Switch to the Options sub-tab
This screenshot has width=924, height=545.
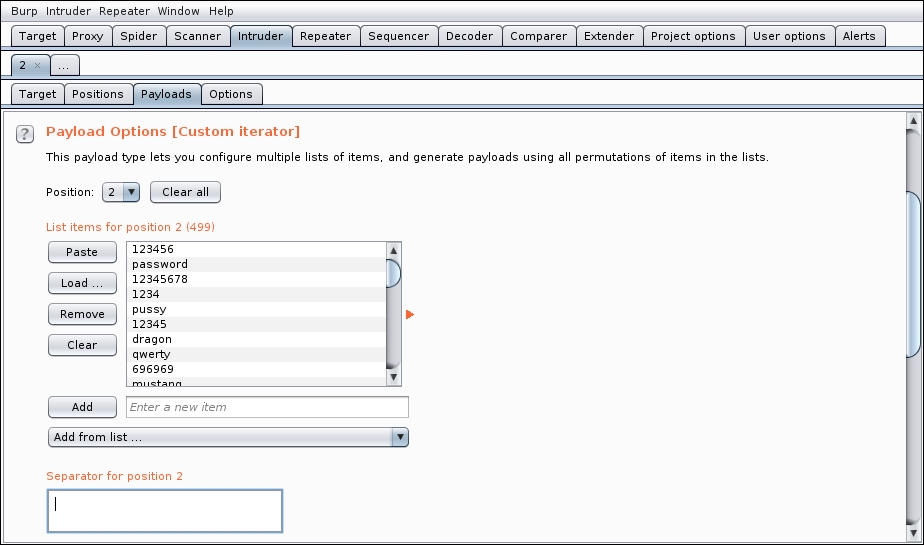tap(231, 94)
